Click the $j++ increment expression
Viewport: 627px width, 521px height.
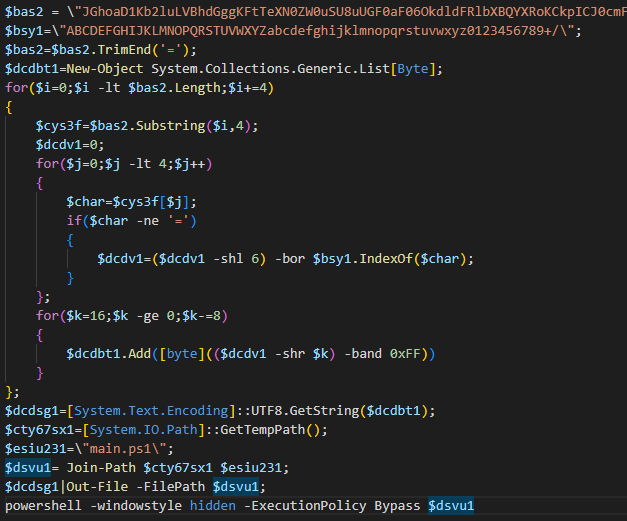pyautogui.click(x=190, y=164)
